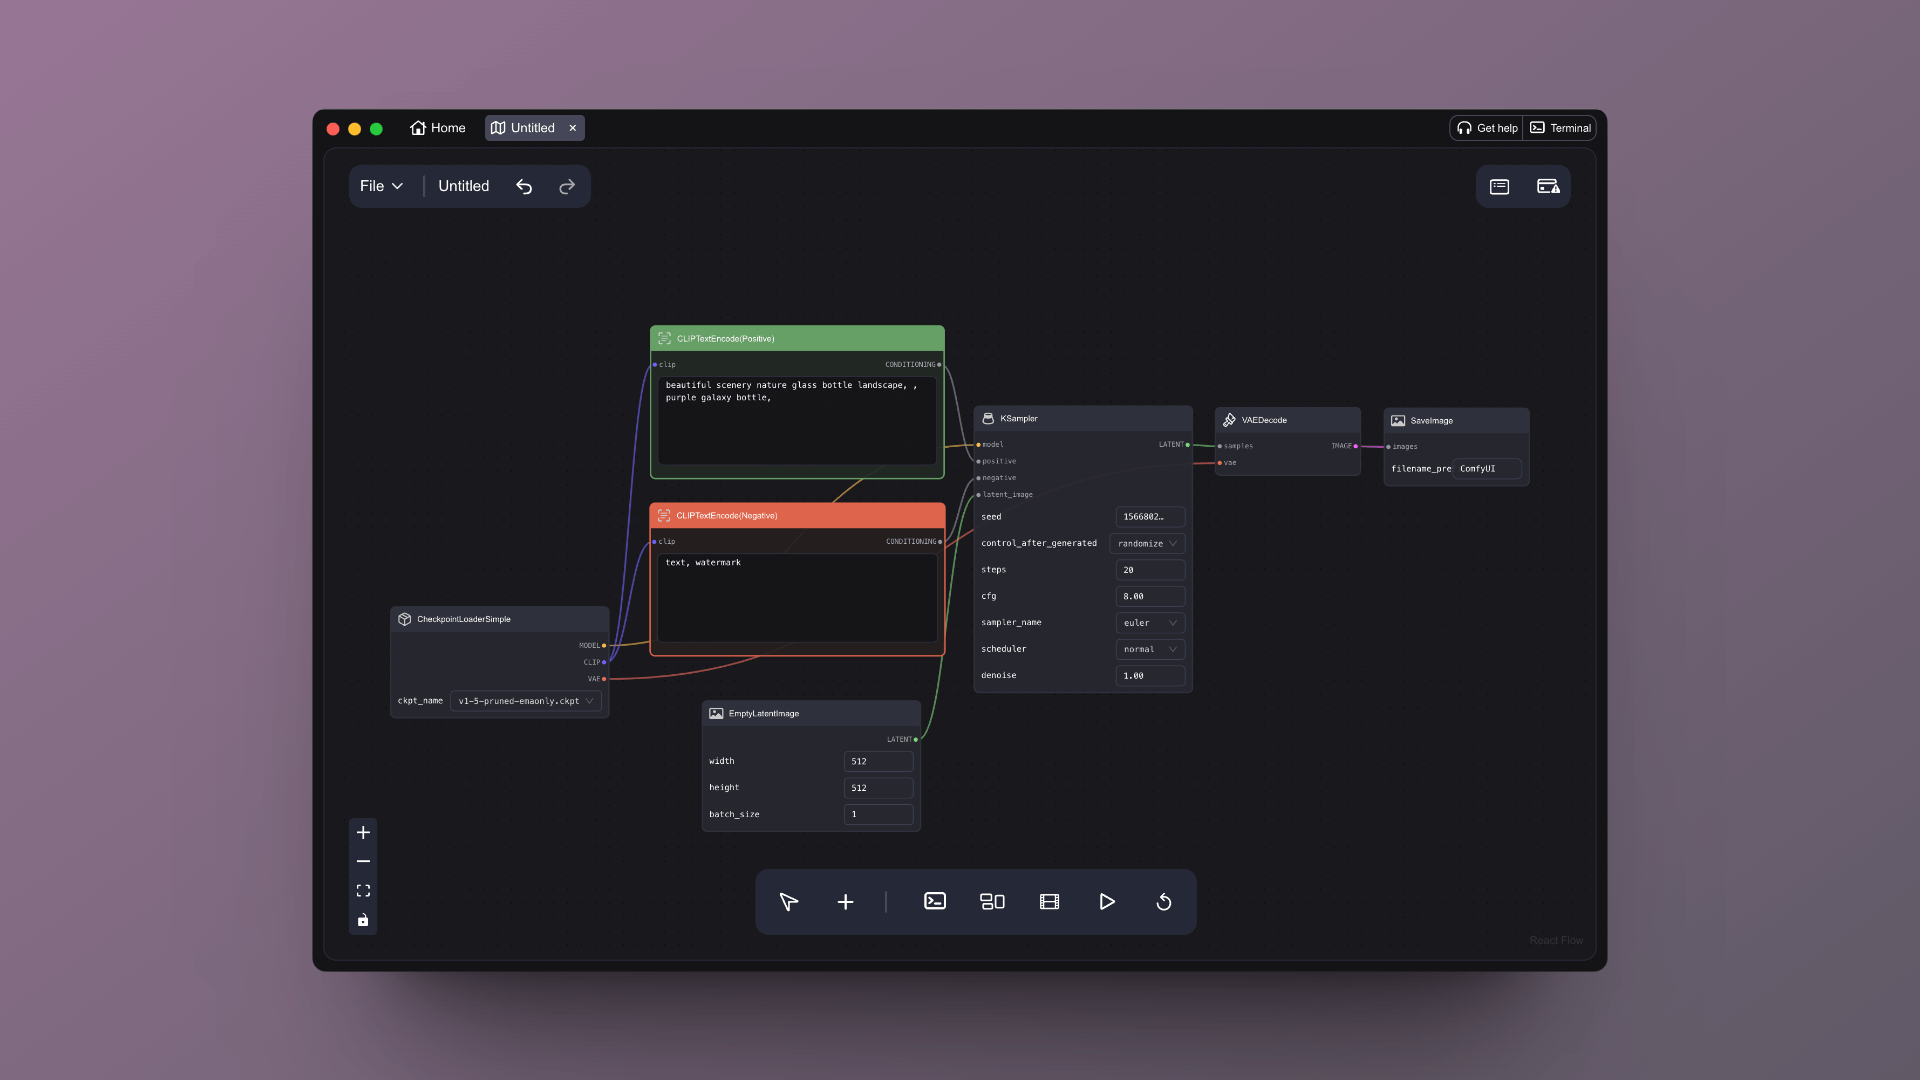
Task: Select the pointer cursor tool
Action: (789, 902)
